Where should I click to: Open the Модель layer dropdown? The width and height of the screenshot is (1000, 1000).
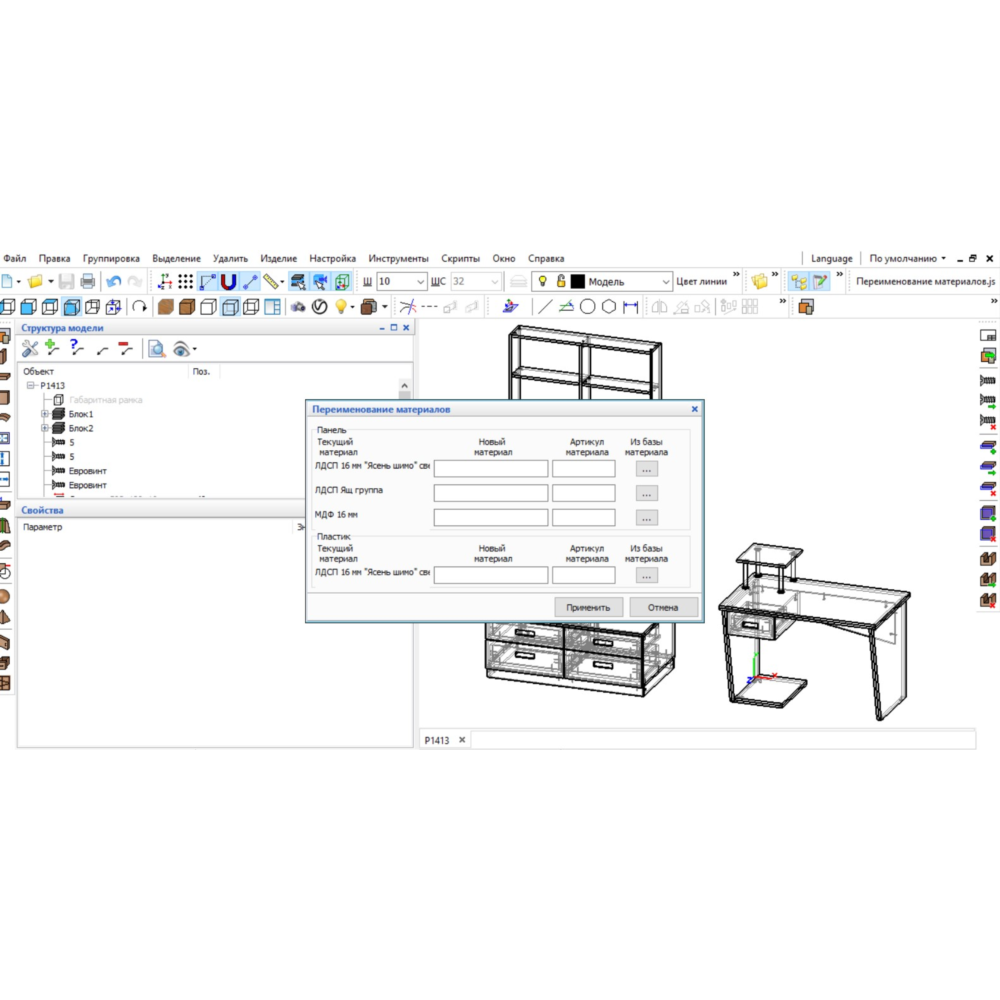(666, 282)
